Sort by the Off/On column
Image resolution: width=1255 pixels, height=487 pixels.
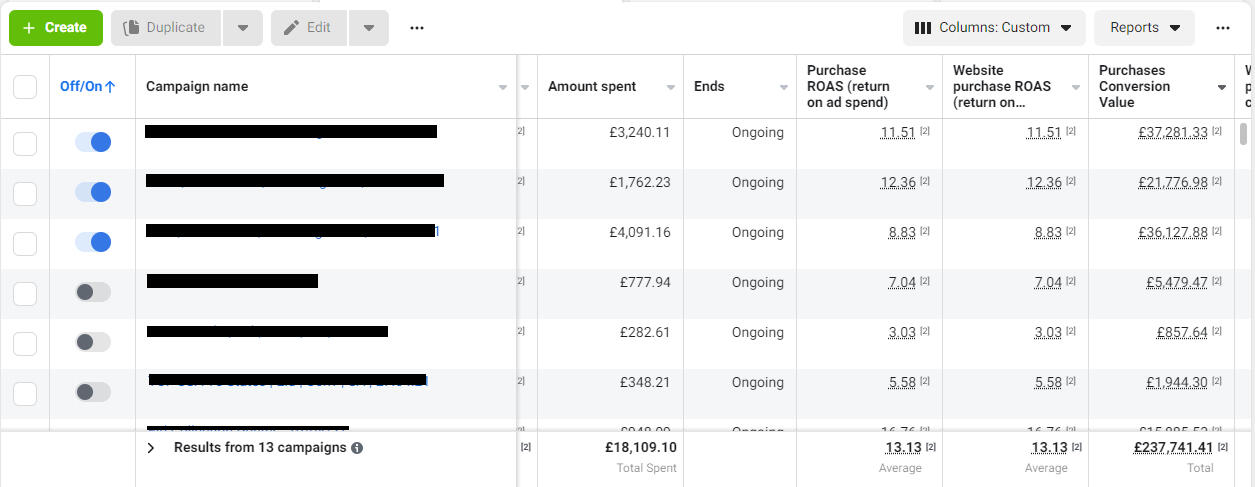(88, 87)
